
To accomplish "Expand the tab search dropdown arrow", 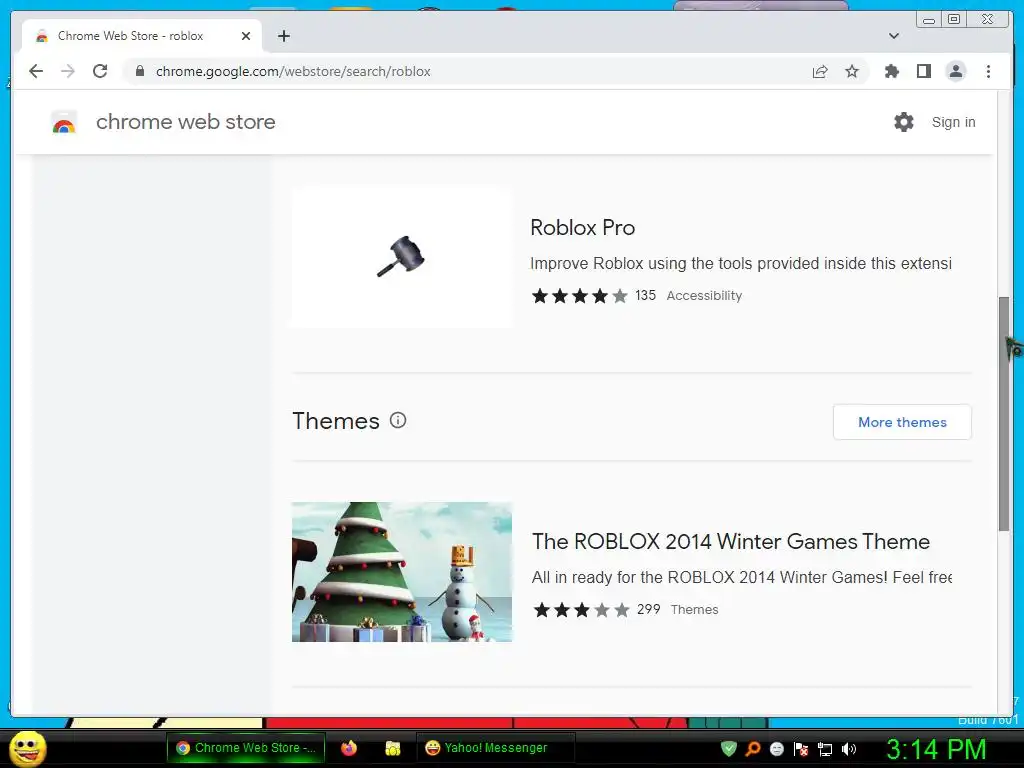I will click(x=893, y=36).
